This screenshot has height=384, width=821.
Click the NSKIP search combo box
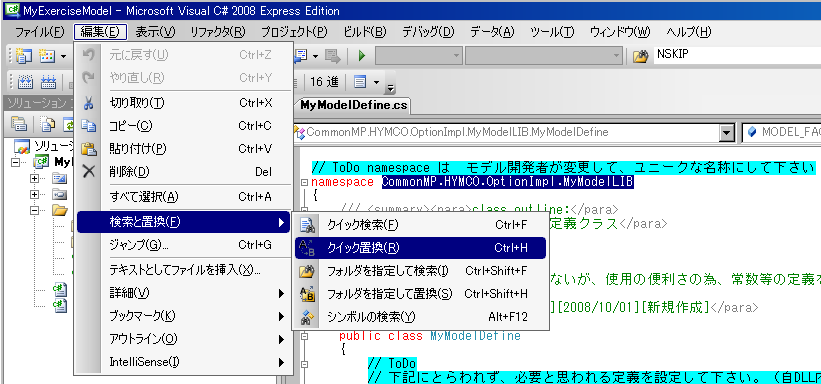pos(737,55)
